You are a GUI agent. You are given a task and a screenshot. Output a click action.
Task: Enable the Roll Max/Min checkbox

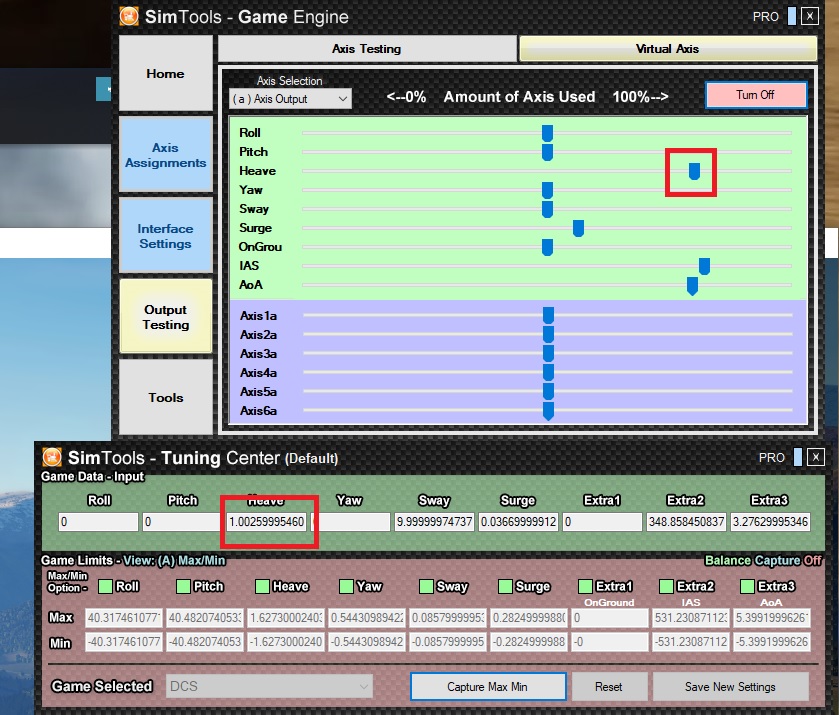(x=105, y=587)
